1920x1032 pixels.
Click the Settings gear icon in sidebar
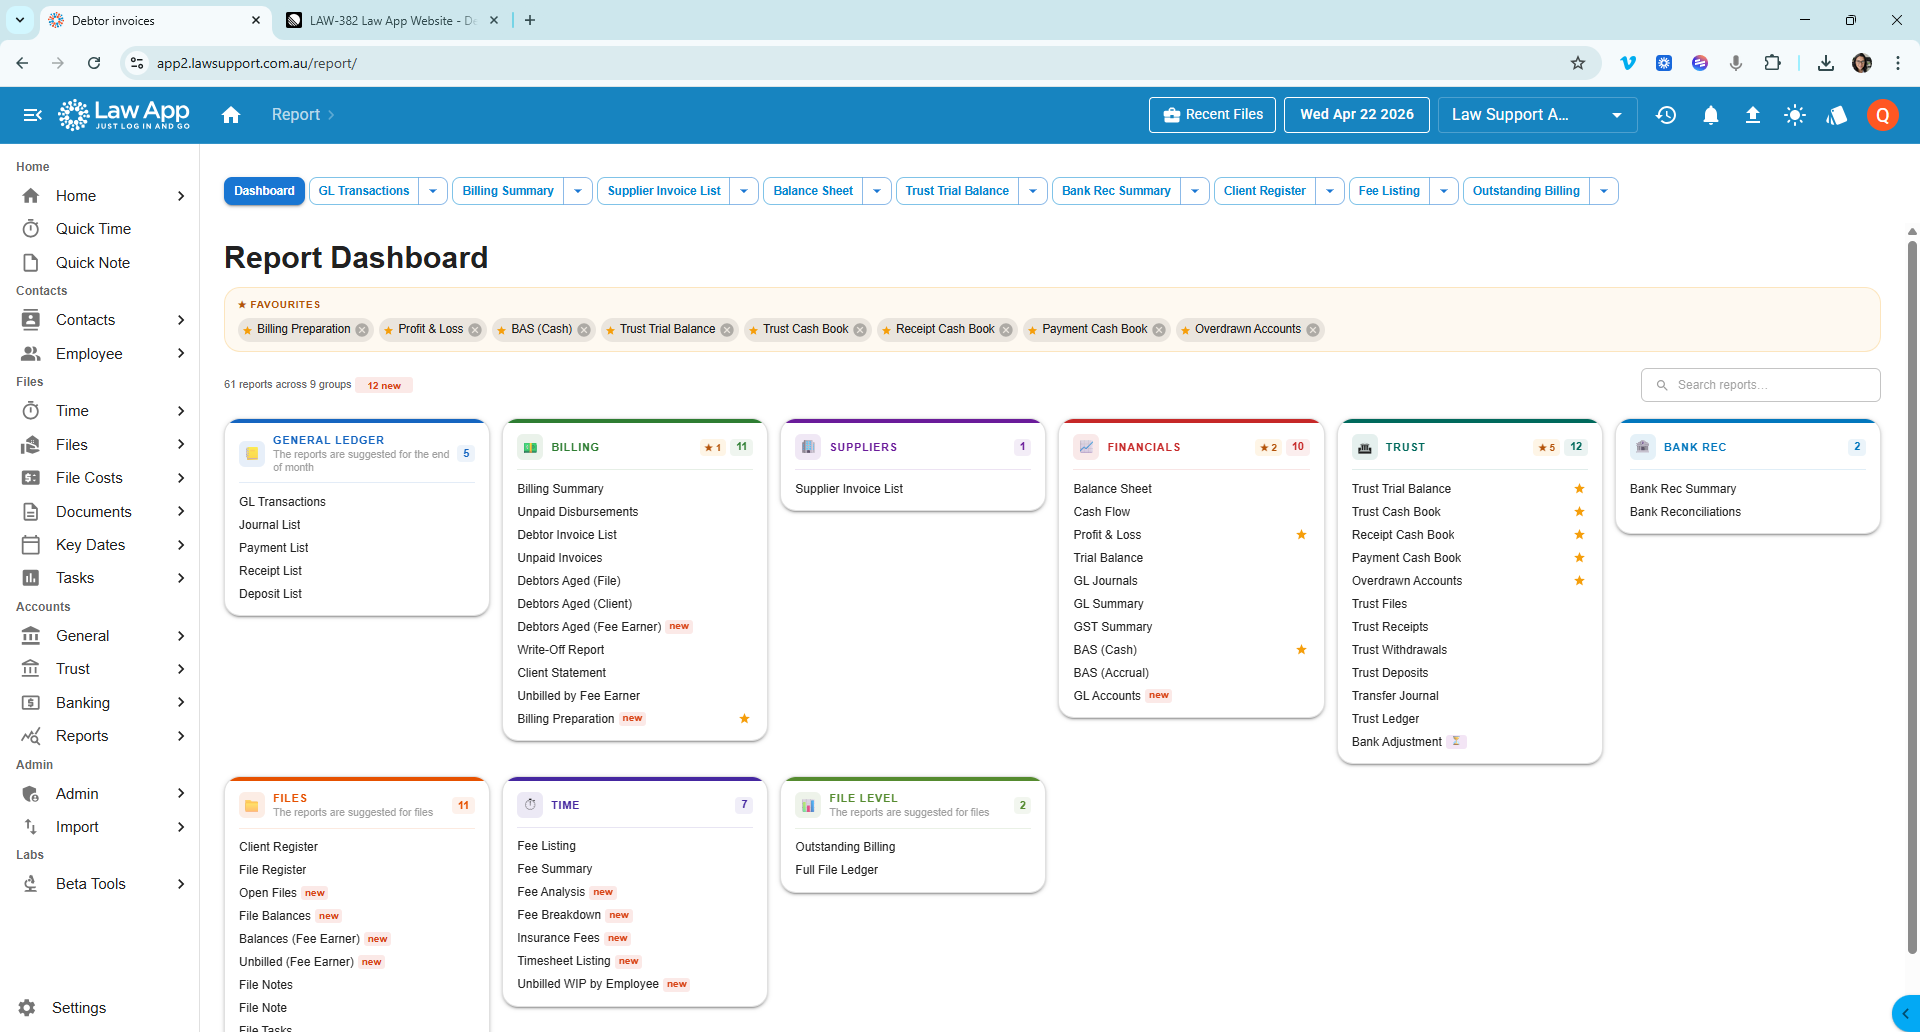click(27, 1008)
